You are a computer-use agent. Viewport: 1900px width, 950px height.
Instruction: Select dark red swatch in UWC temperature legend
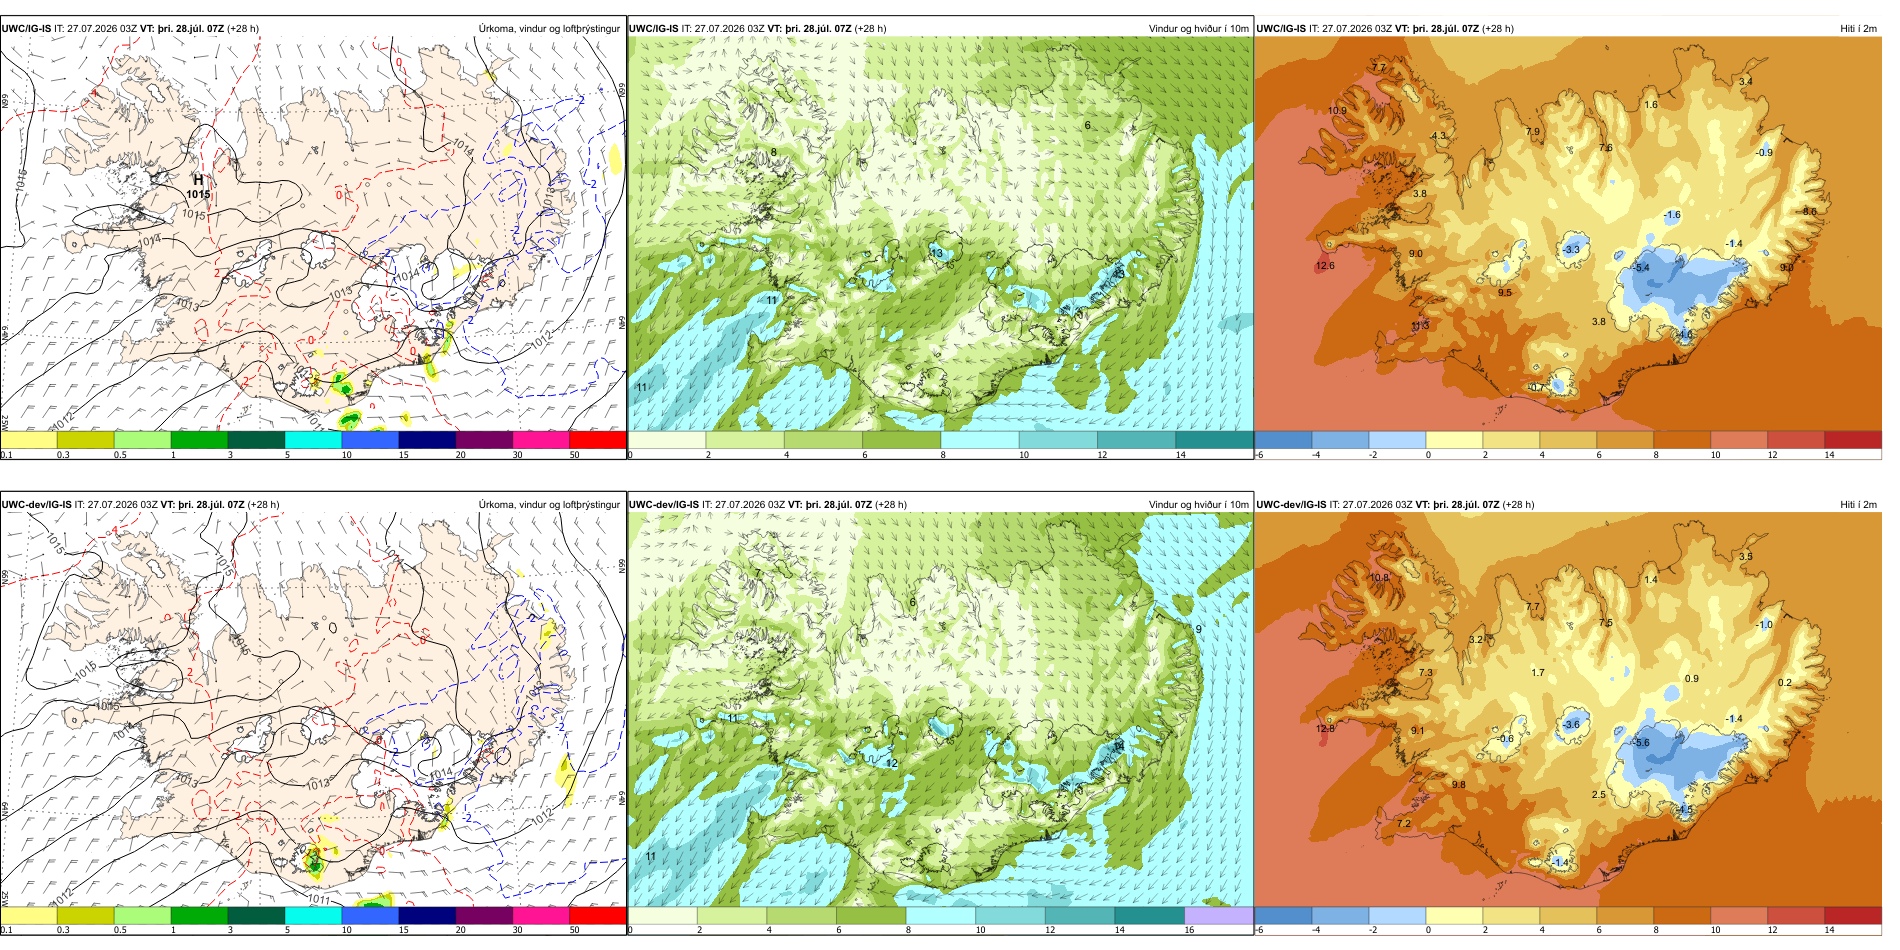pyautogui.click(x=1853, y=440)
